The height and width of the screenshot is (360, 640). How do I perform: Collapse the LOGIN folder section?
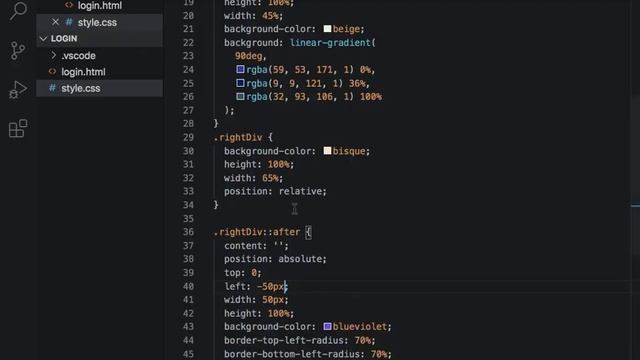99,38
